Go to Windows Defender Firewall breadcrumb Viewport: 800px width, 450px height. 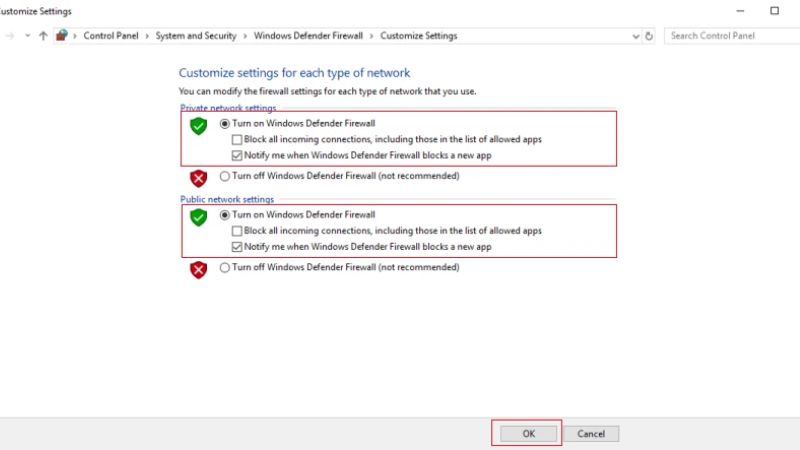pos(310,36)
